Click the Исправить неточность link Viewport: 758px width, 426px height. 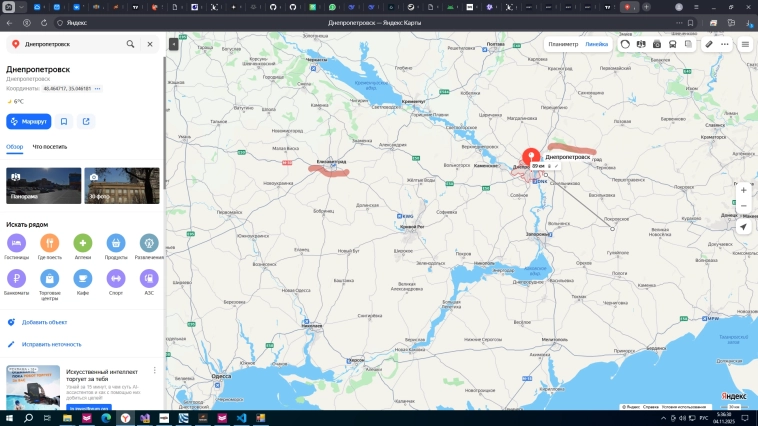point(52,344)
